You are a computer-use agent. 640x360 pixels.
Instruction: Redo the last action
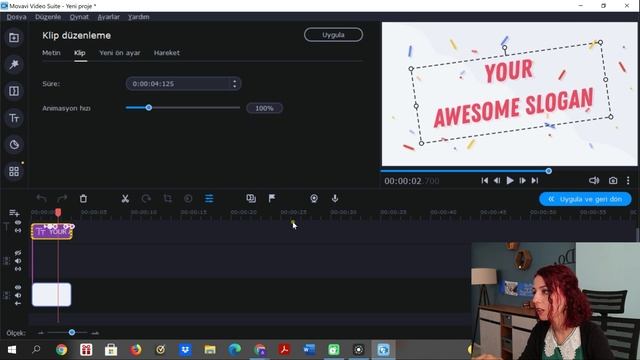click(x=62, y=198)
